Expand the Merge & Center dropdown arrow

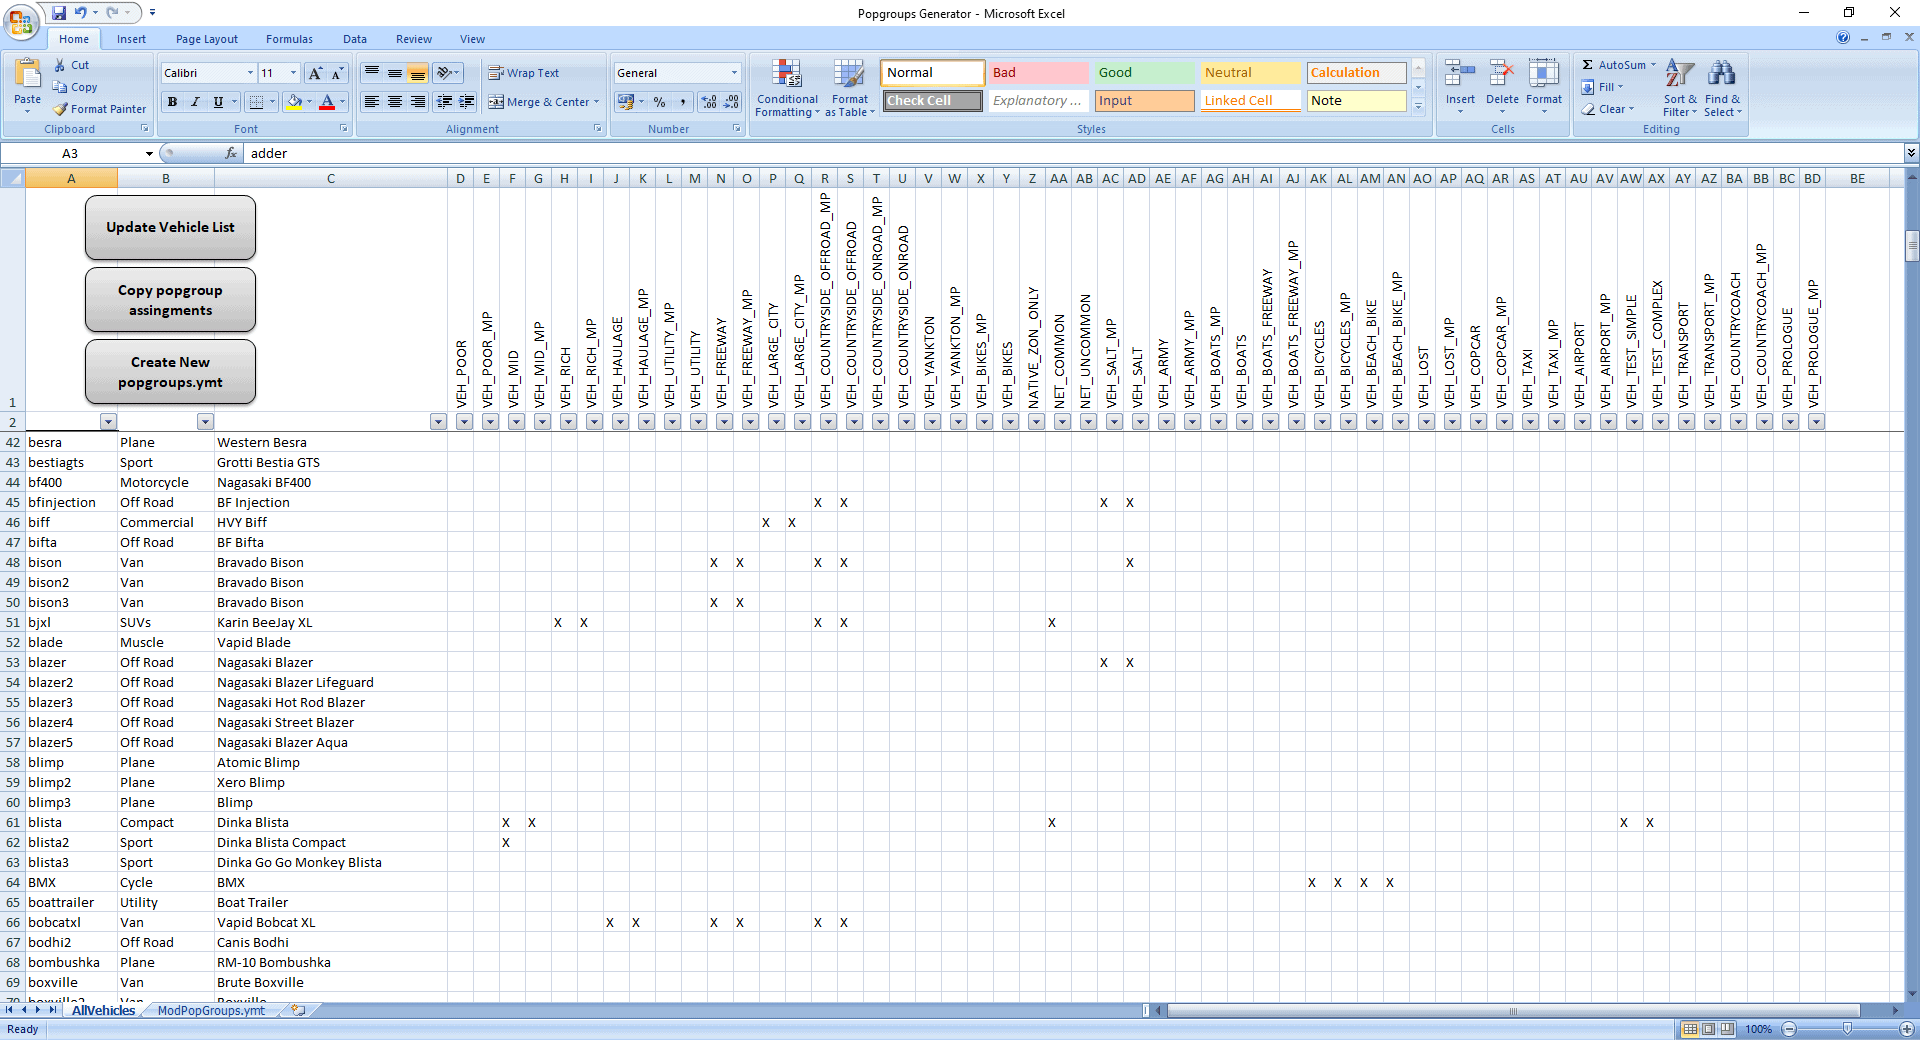[597, 102]
